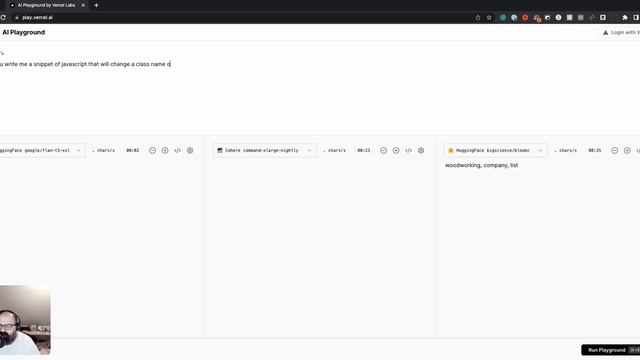
Task: Remove the Cohere command-xlarge-nightly panel (minus icon)
Action: click(x=383, y=151)
